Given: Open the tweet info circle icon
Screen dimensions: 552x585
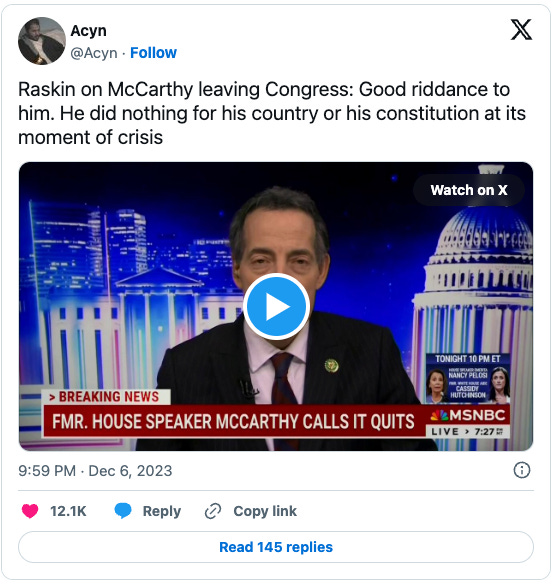Looking at the screenshot, I should tap(521, 470).
